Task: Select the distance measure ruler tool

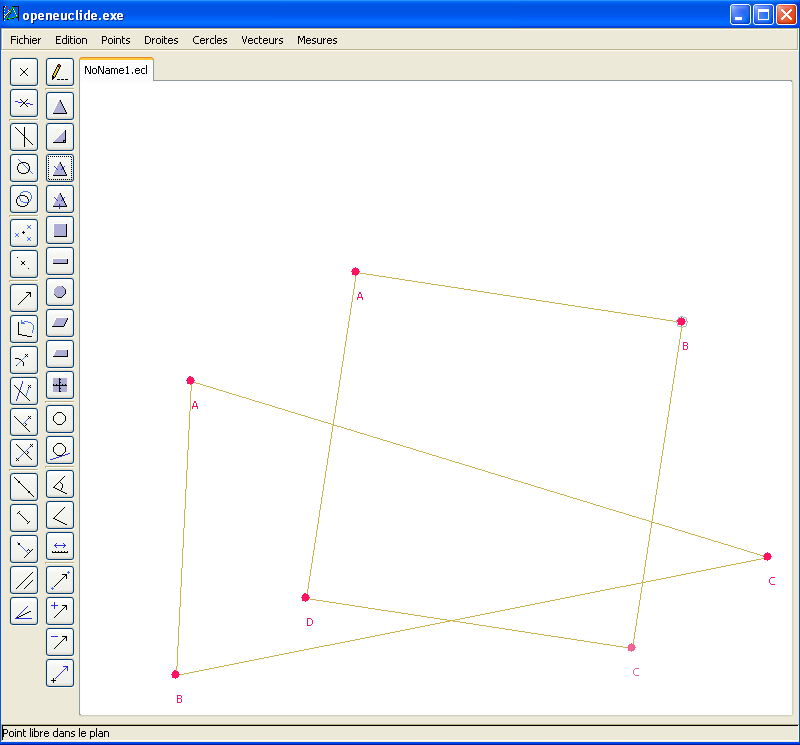Action: coord(60,546)
